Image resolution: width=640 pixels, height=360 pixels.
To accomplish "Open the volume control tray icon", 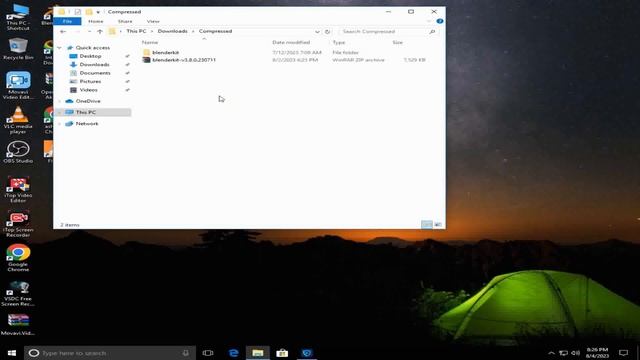I will click(x=576, y=353).
